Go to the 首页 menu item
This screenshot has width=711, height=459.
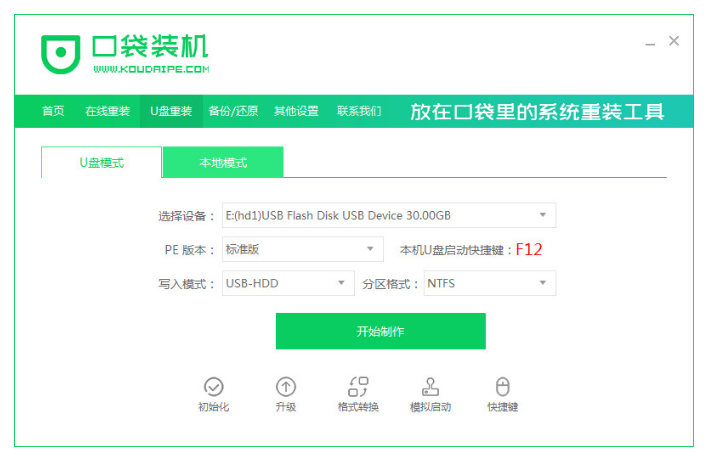53,111
